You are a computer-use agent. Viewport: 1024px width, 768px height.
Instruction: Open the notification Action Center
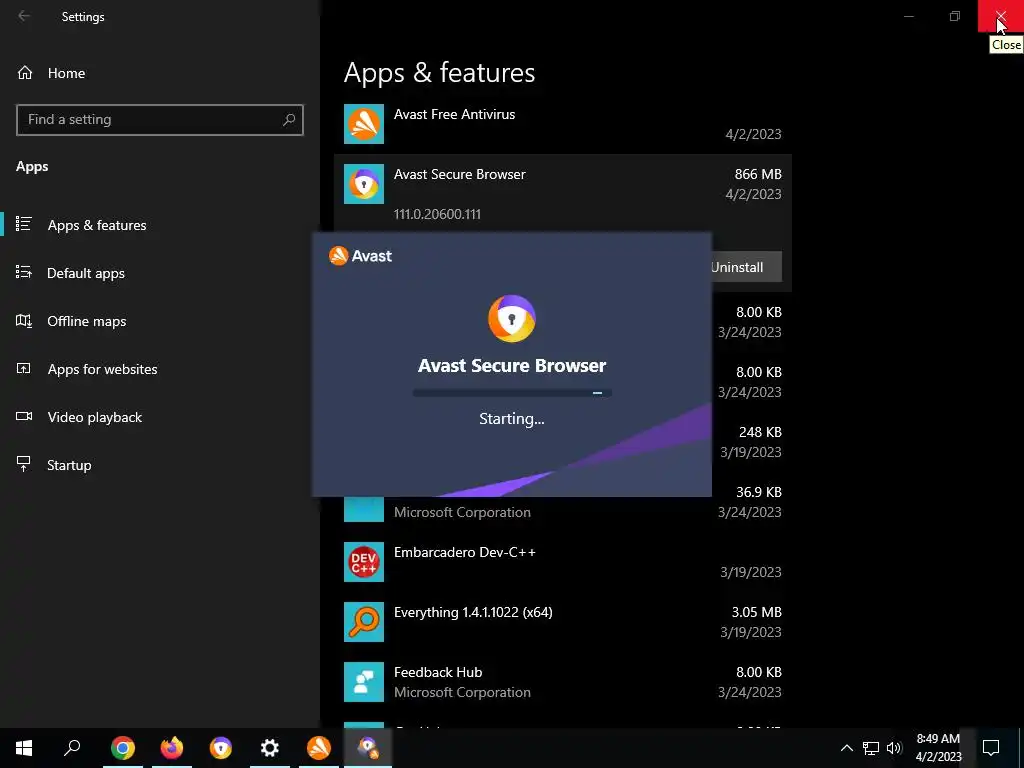click(991, 748)
